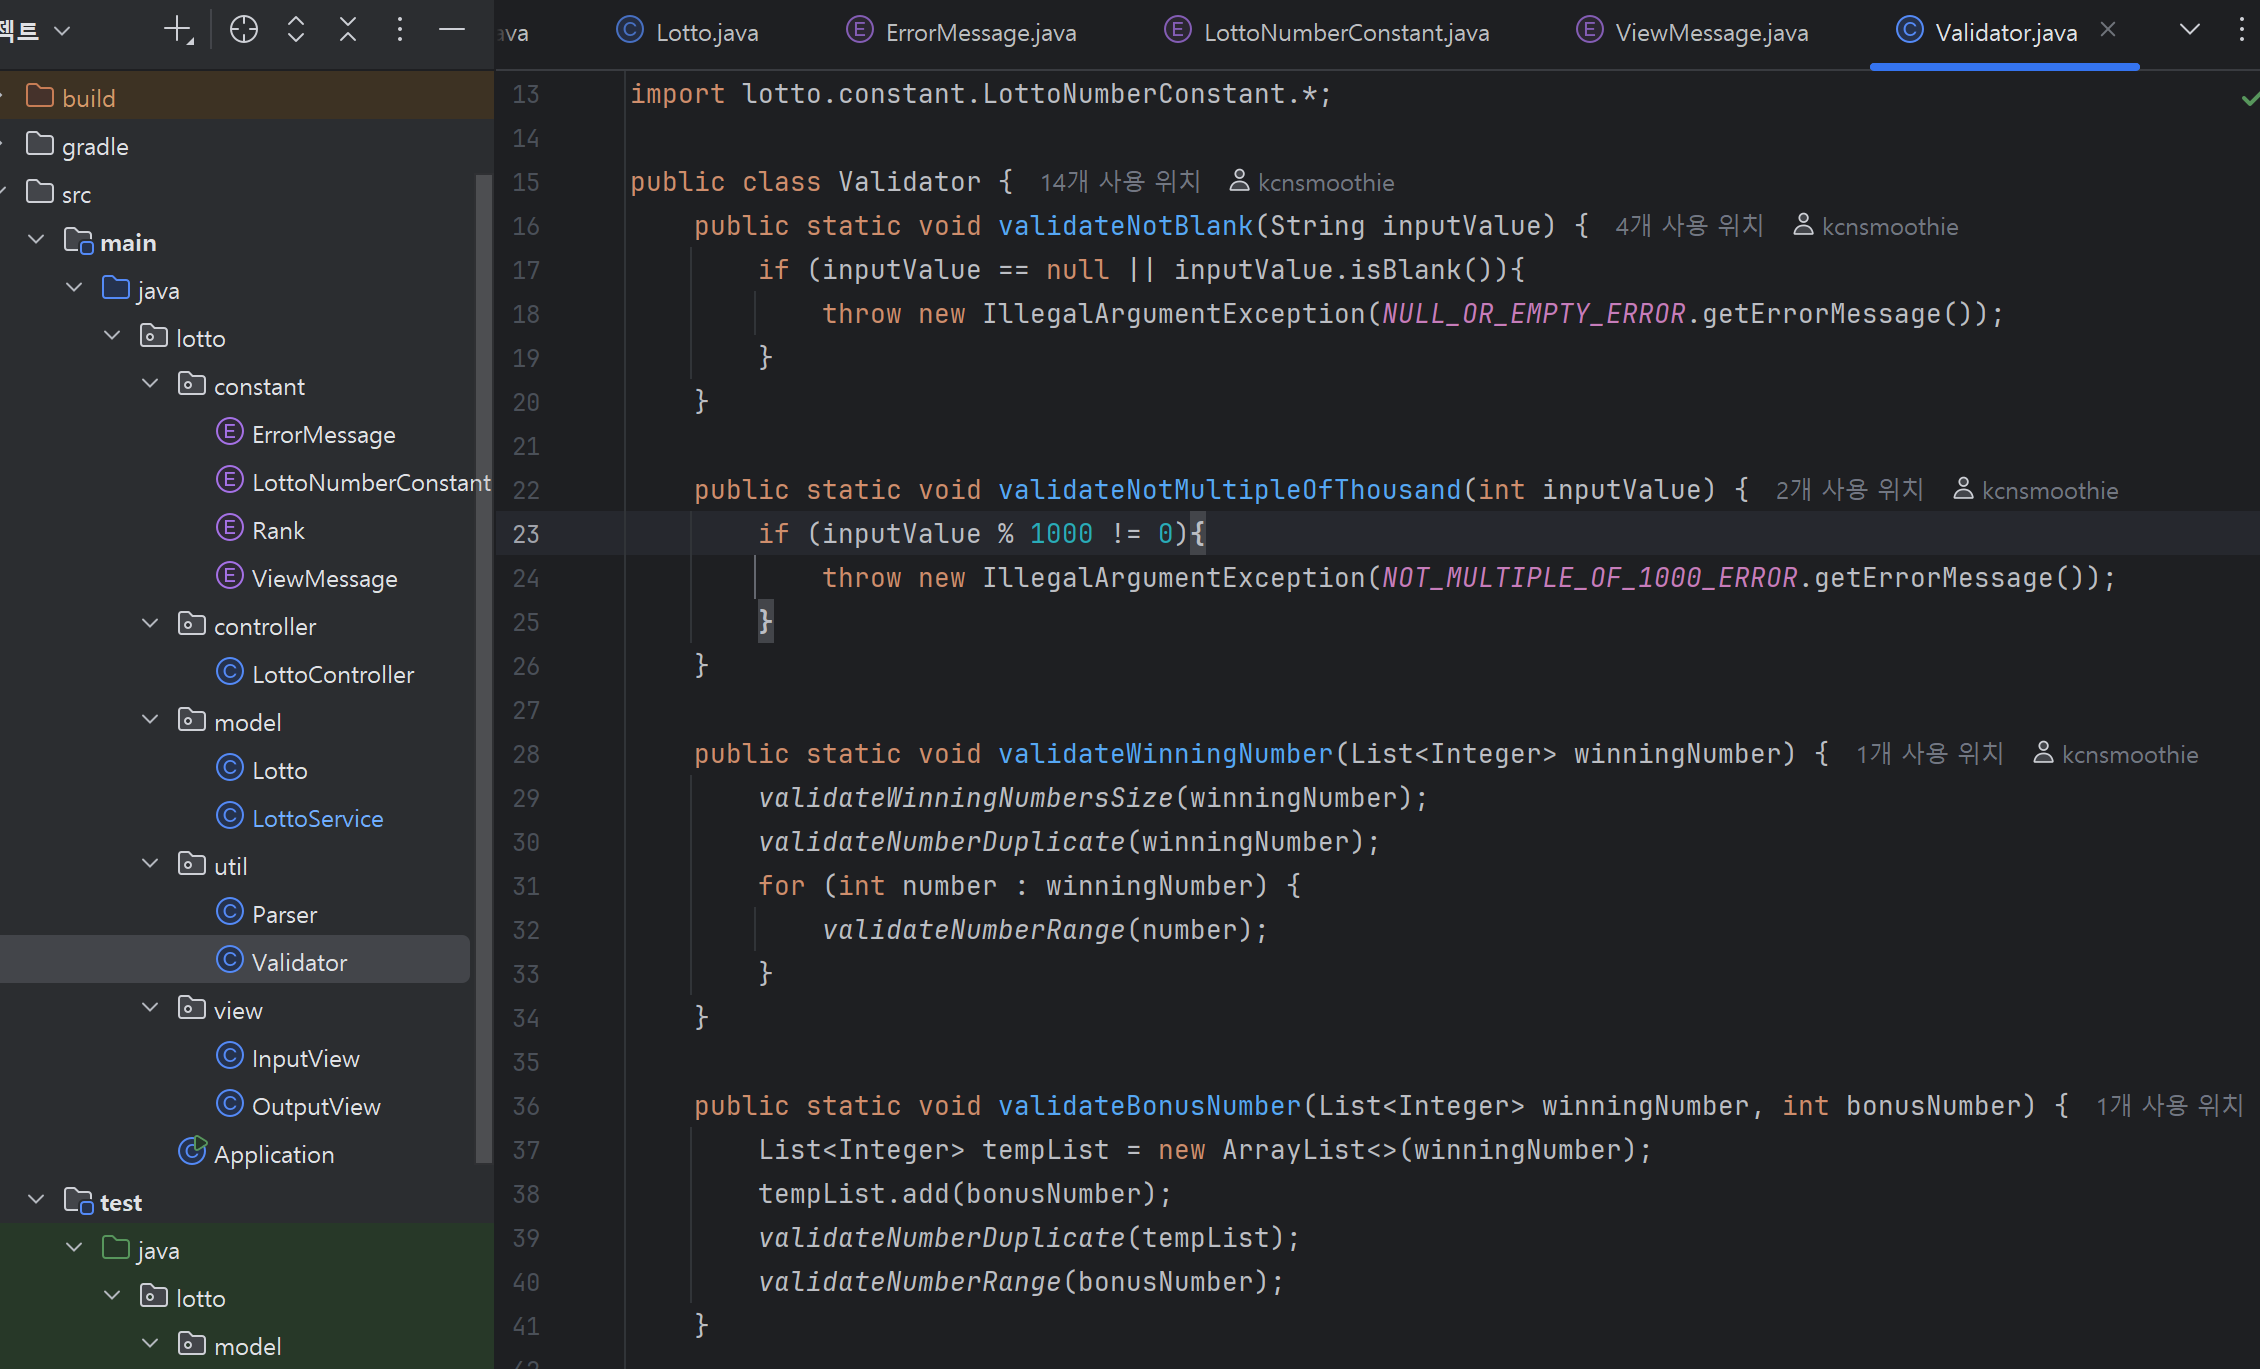Click the select opened file crosshair icon

(243, 30)
